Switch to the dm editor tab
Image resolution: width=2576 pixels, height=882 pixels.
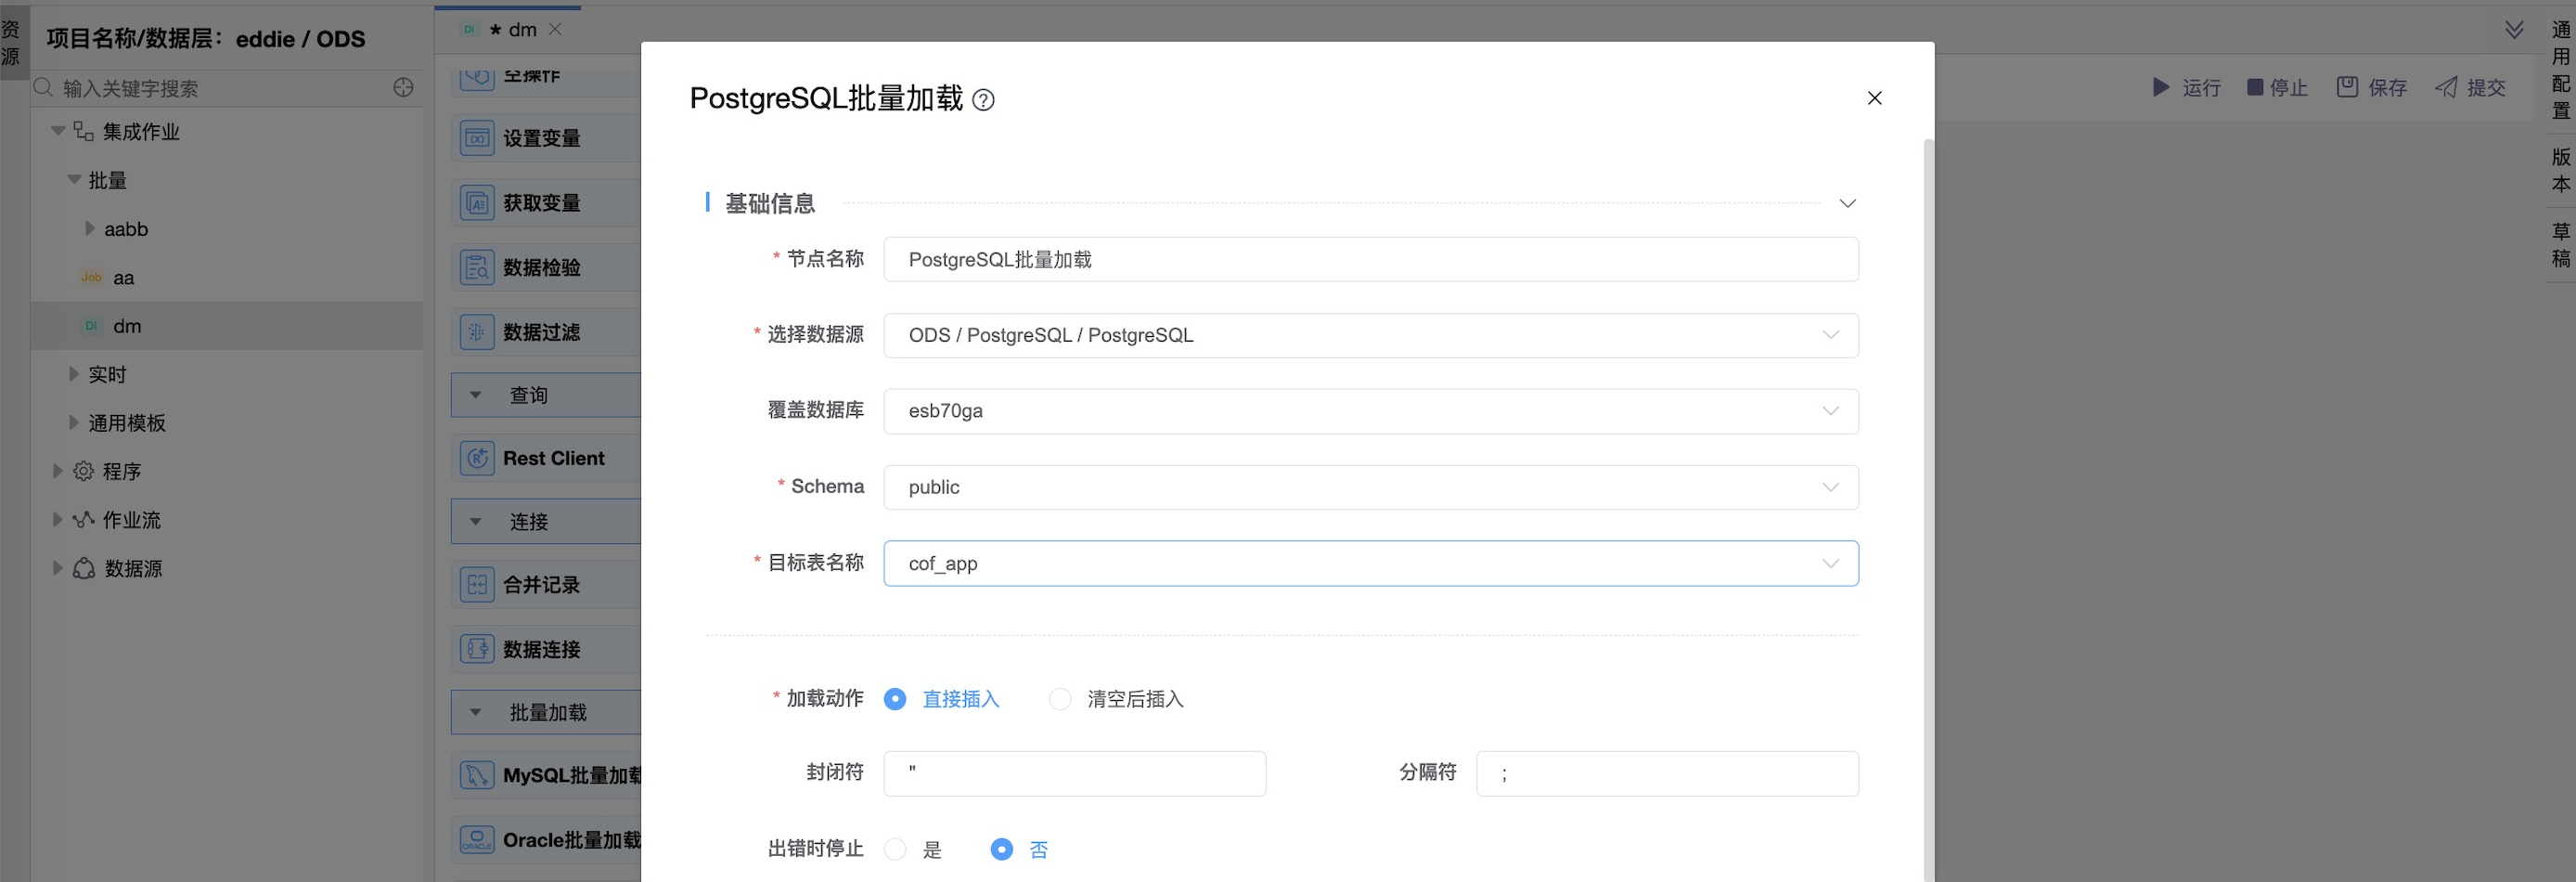pos(521,30)
